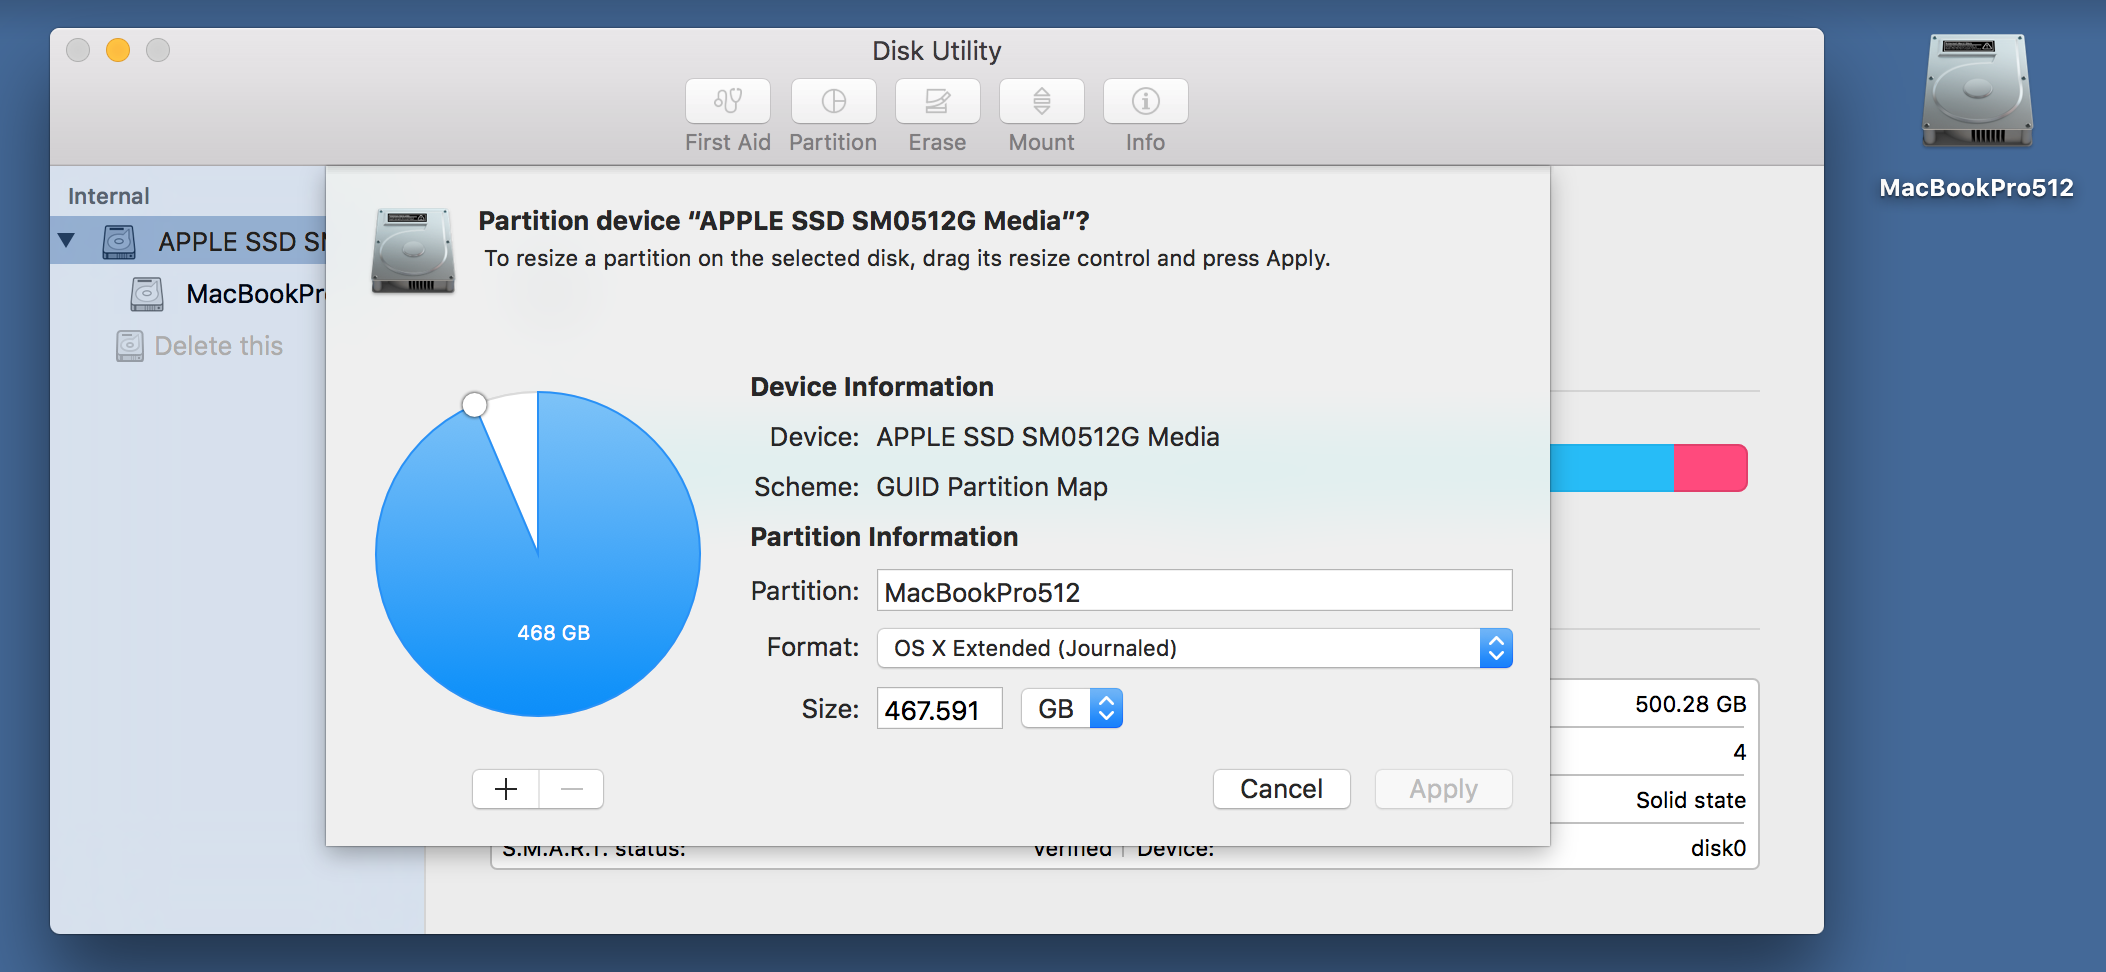Click the APPLE SSD disk icon in sidebar
Image resolution: width=2106 pixels, height=972 pixels.
click(x=119, y=241)
